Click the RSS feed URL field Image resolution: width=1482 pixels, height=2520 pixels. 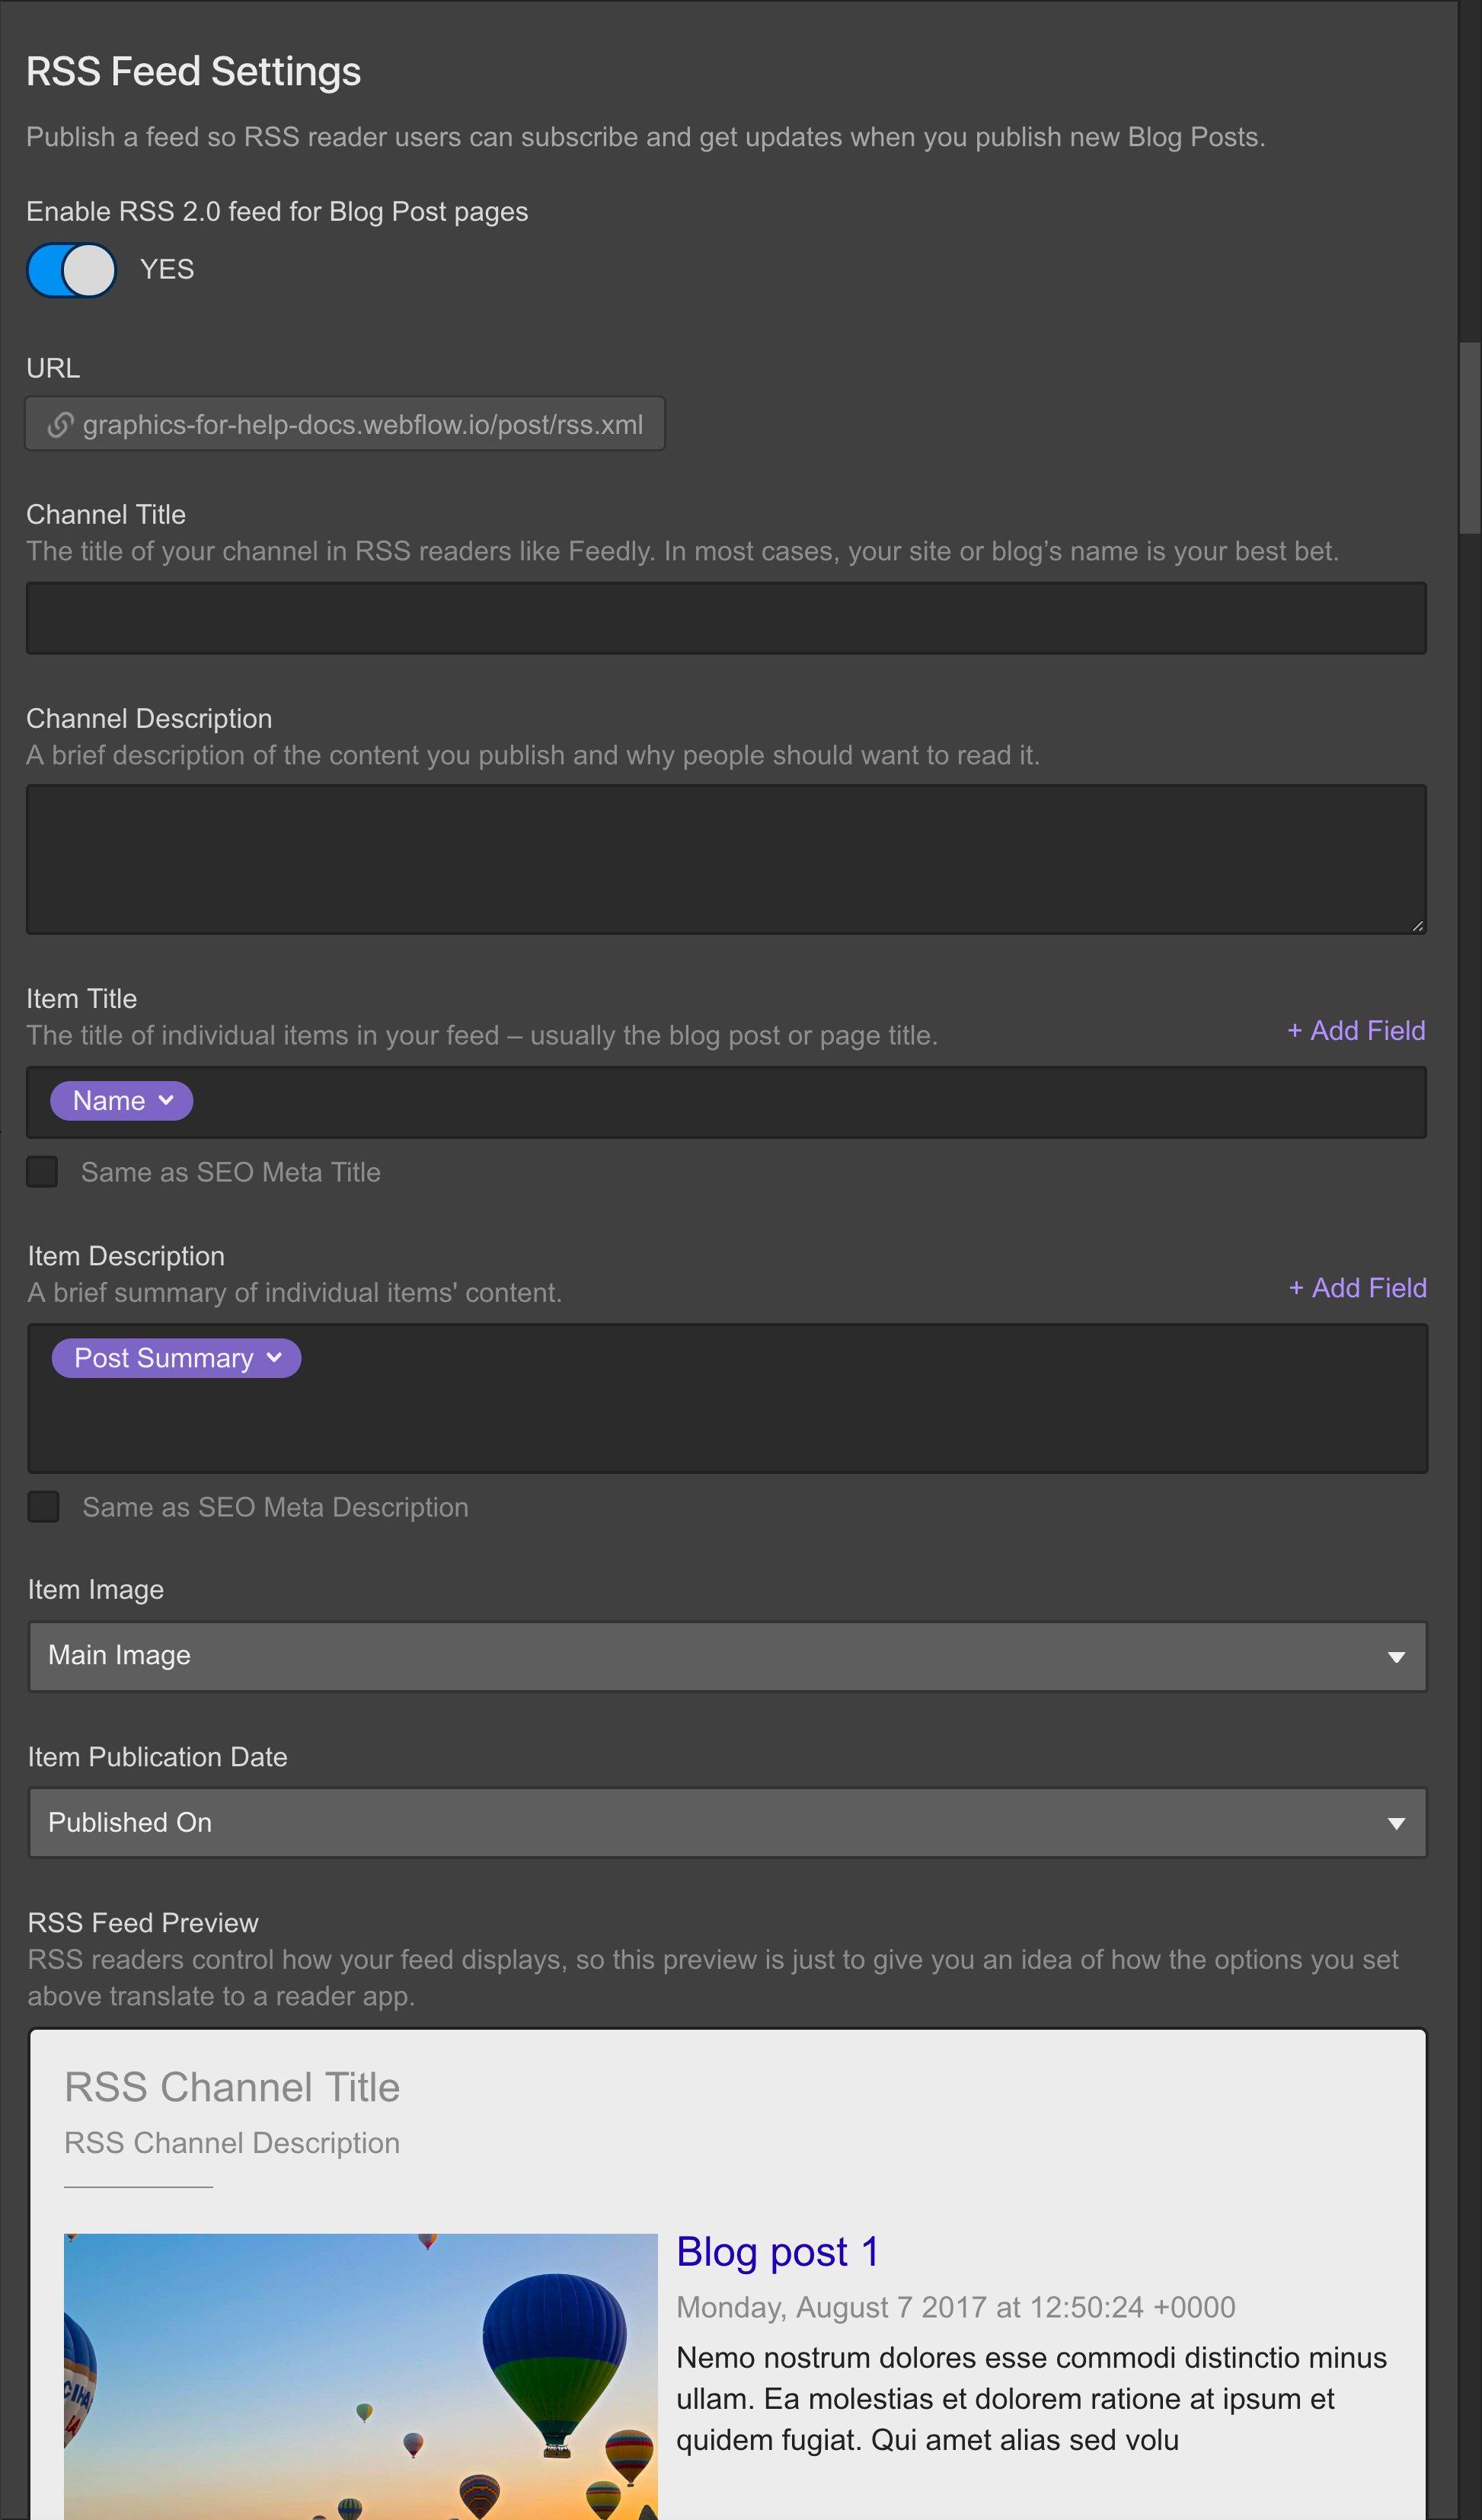pos(345,424)
